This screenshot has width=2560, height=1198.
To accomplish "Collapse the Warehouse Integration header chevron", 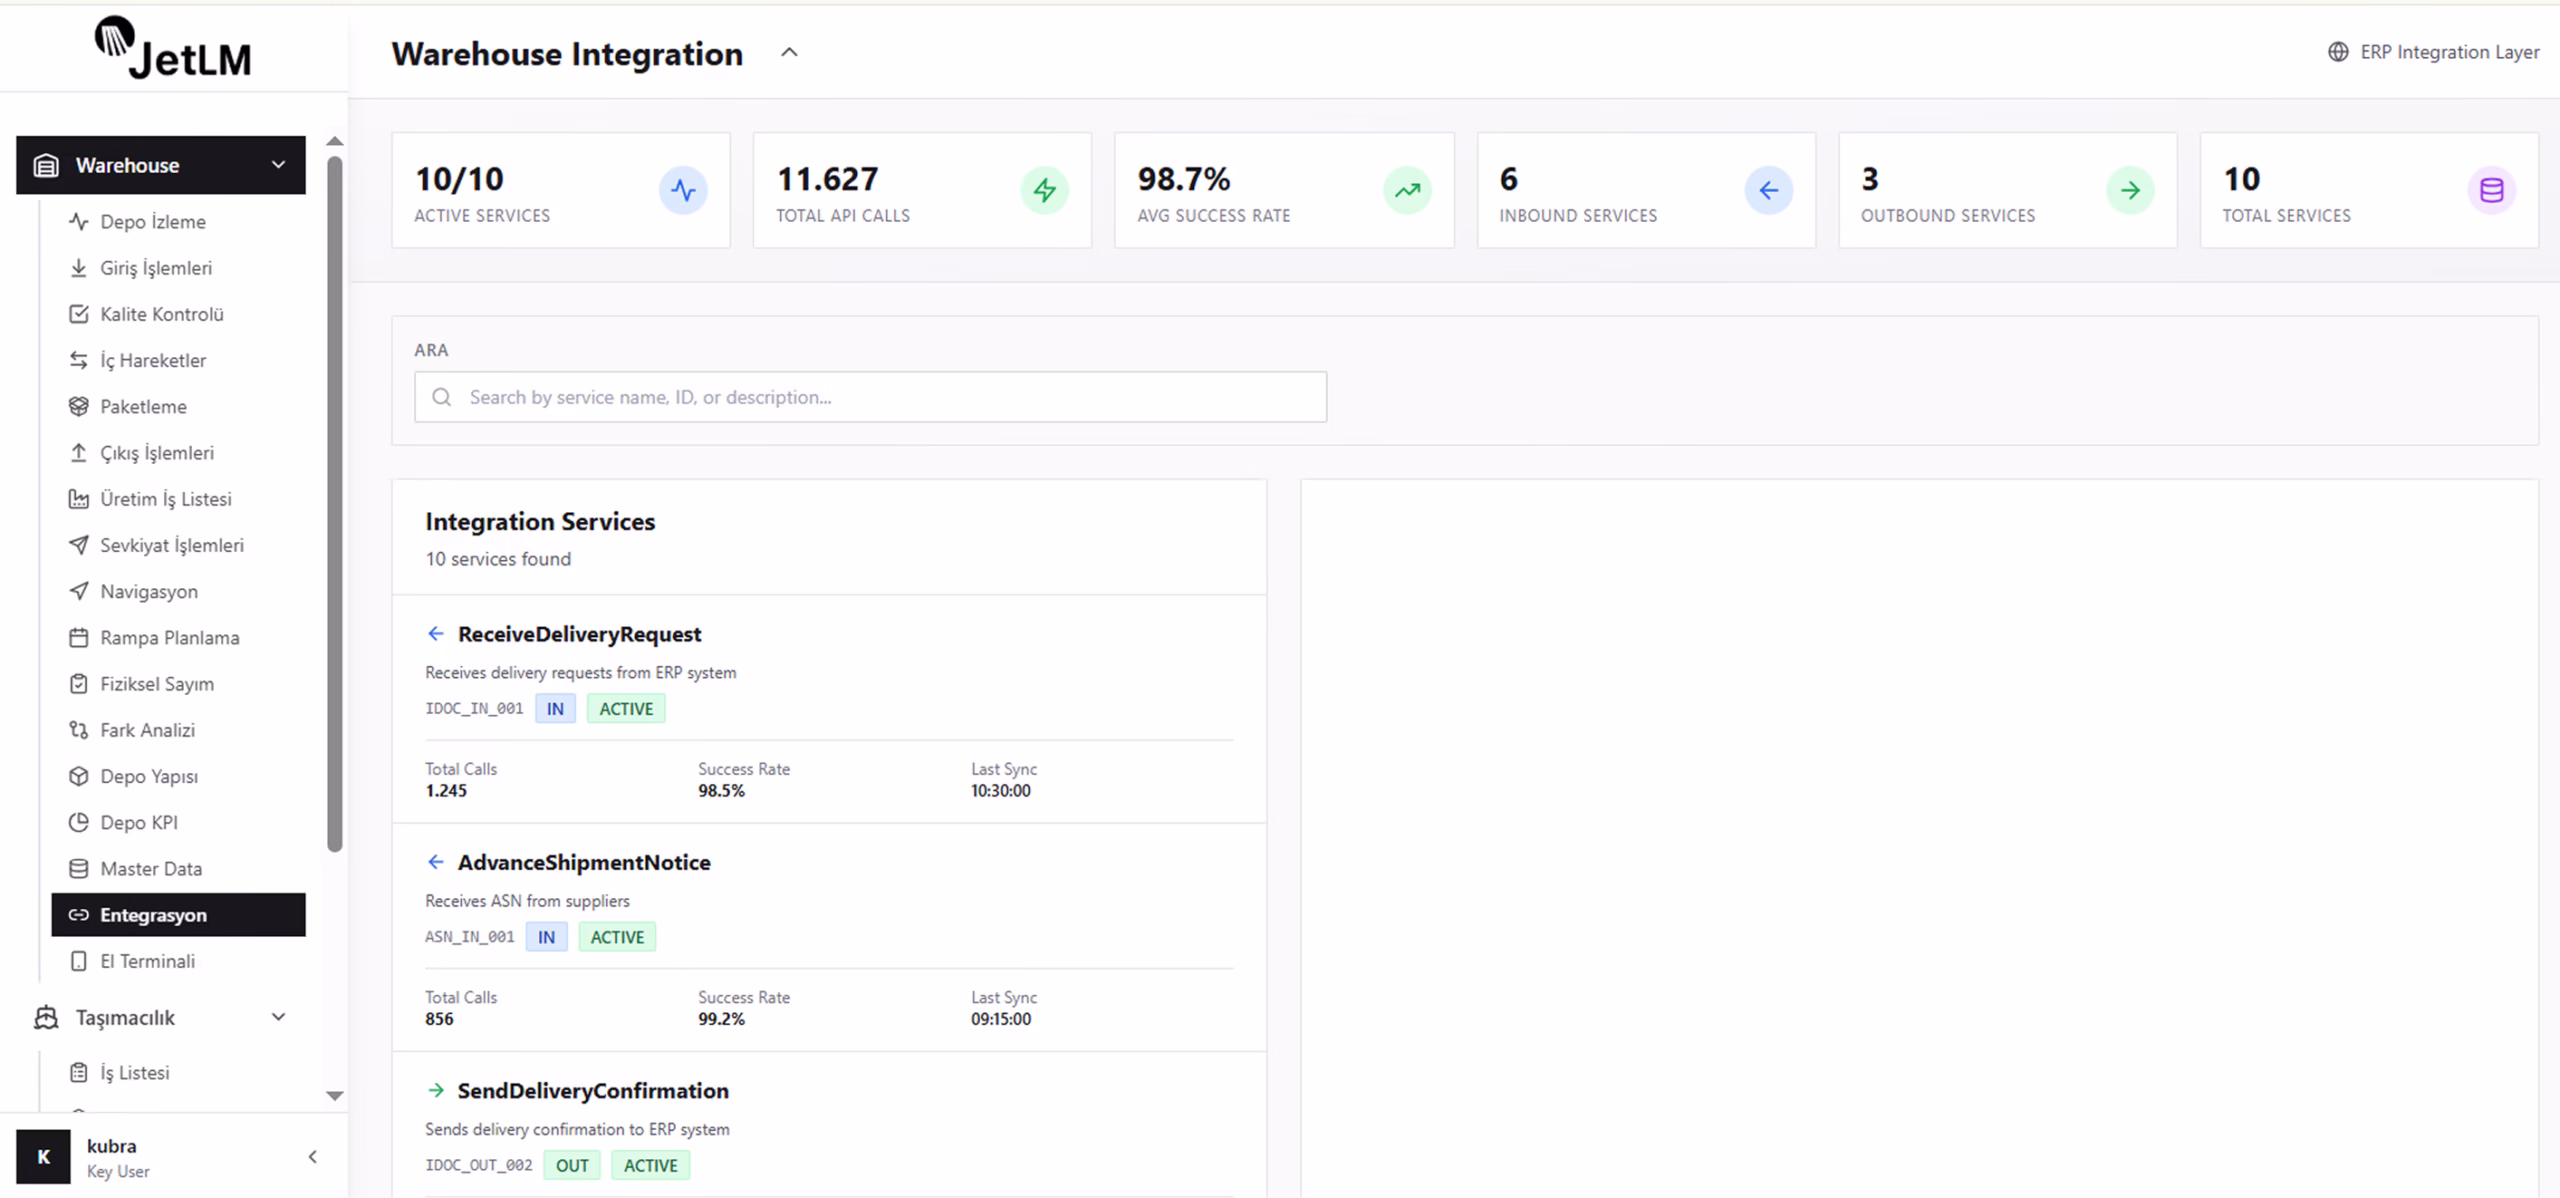I will [789, 53].
